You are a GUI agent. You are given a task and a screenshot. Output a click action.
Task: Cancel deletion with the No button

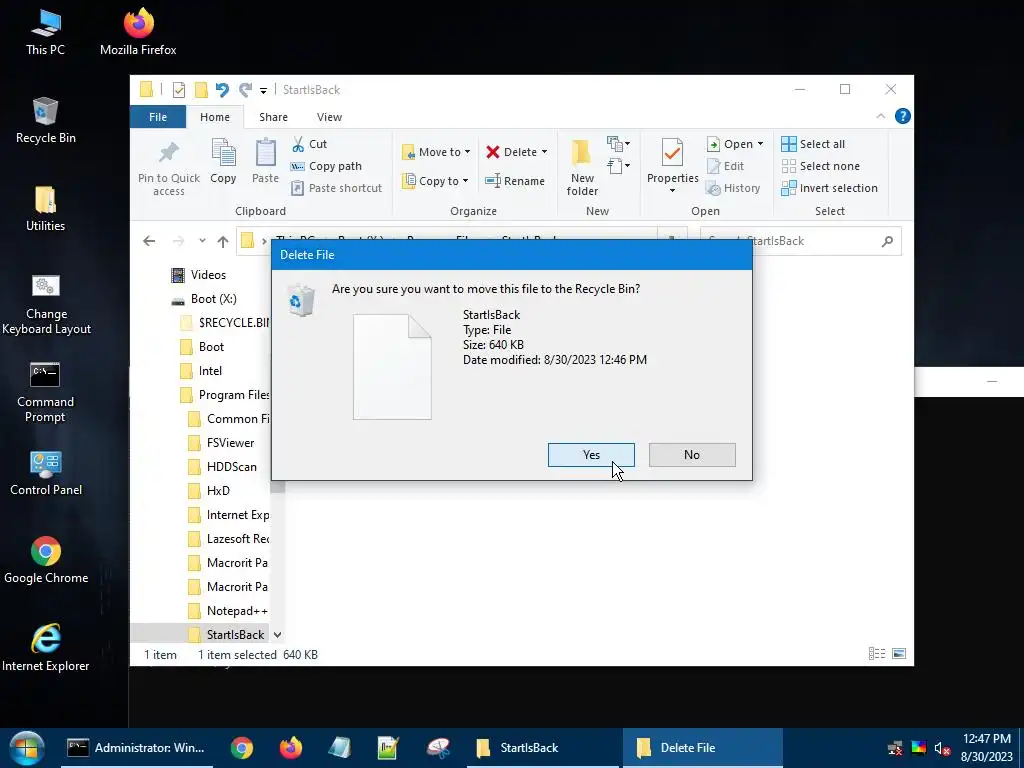tap(692, 455)
